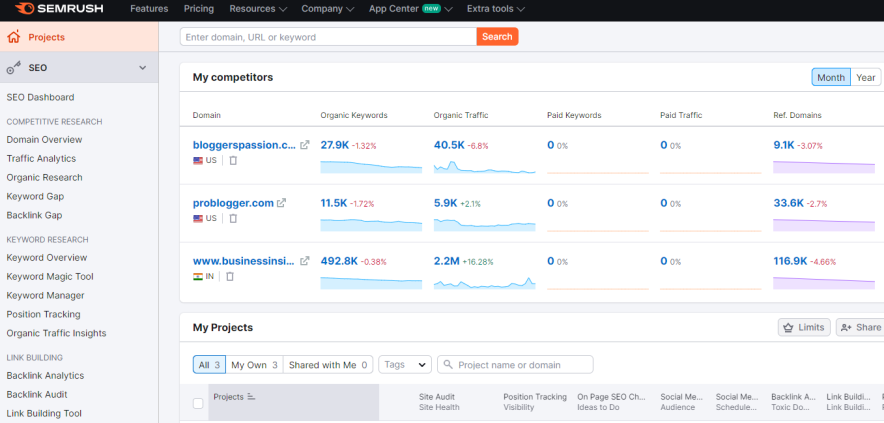Viewport: 884px width, 423px height.
Task: Open the problogger.com domain link
Action: click(x=233, y=203)
